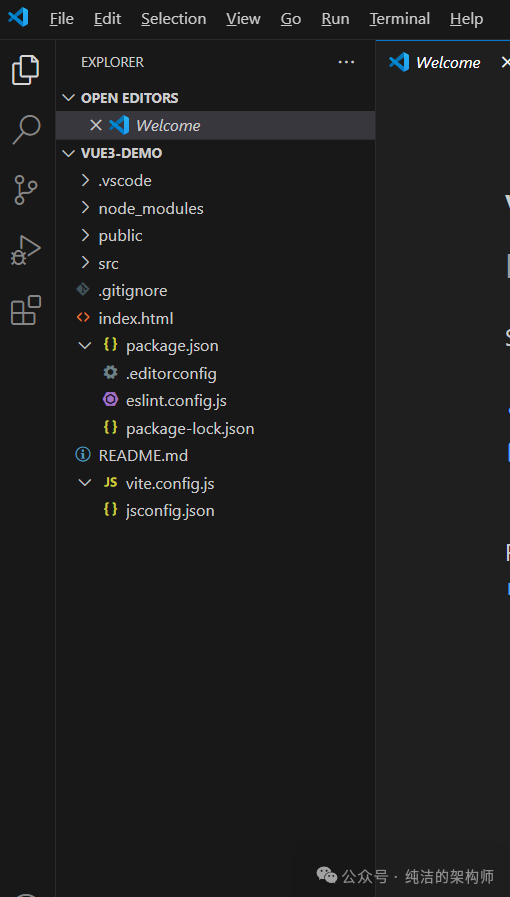Collapse nested files under vite.config.js
Viewport: 510px width, 897px height.
pyautogui.click(x=85, y=483)
